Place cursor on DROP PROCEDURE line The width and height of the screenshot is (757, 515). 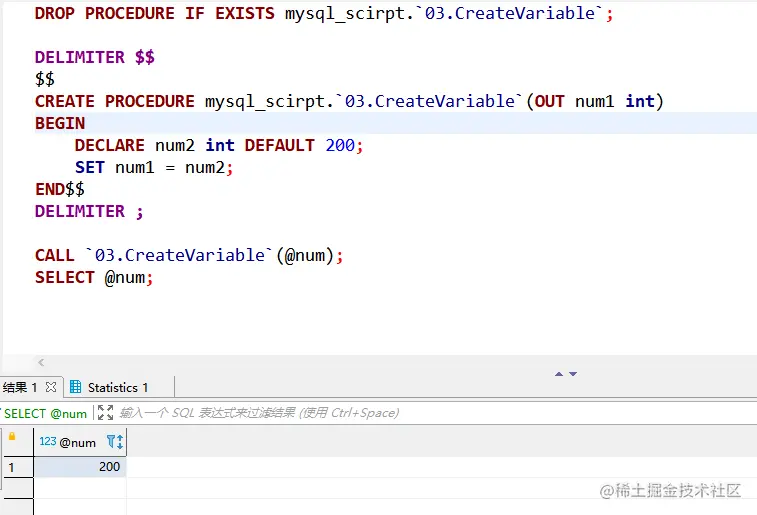pos(324,14)
